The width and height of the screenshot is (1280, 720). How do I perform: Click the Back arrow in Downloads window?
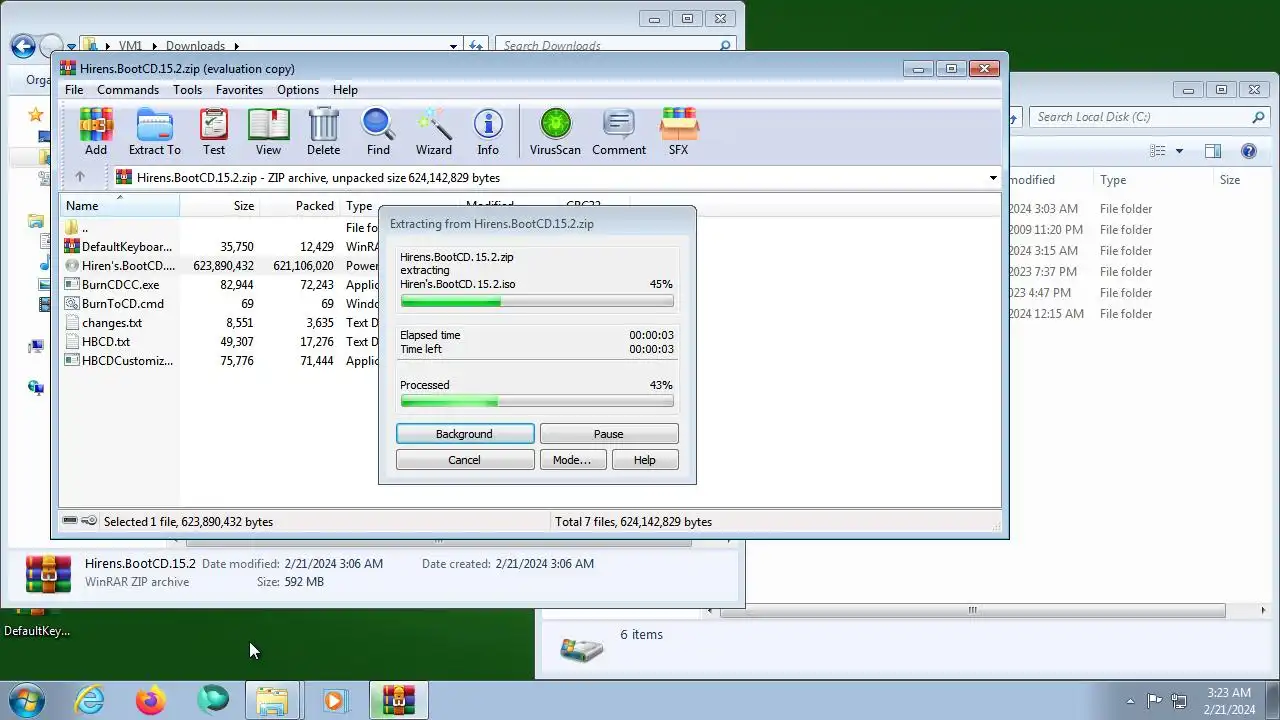point(23,46)
